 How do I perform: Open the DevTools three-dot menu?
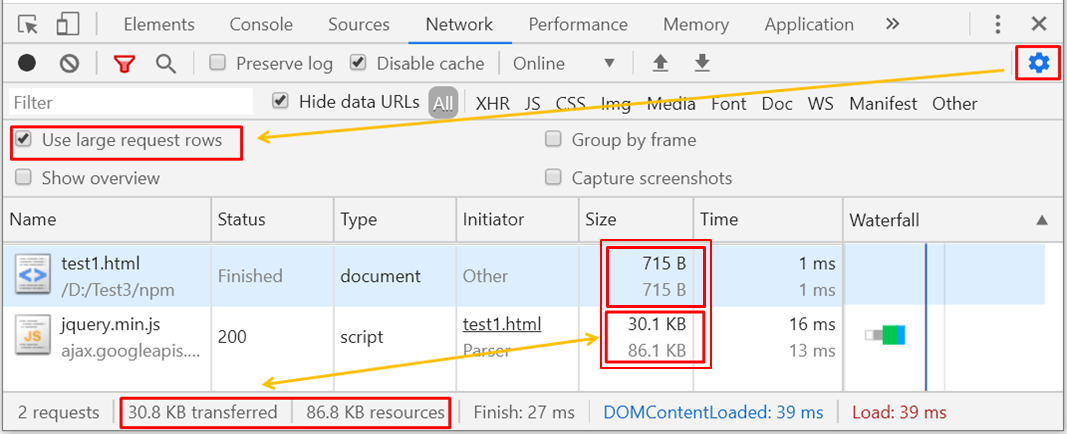click(x=998, y=24)
